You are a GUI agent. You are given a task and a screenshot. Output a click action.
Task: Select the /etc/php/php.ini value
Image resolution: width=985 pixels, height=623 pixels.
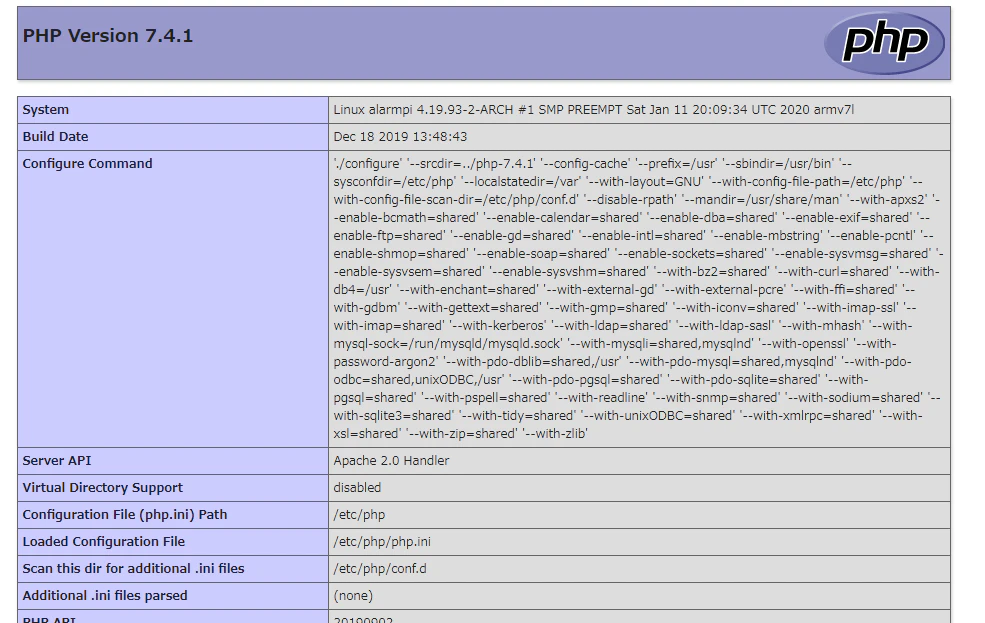pos(382,541)
